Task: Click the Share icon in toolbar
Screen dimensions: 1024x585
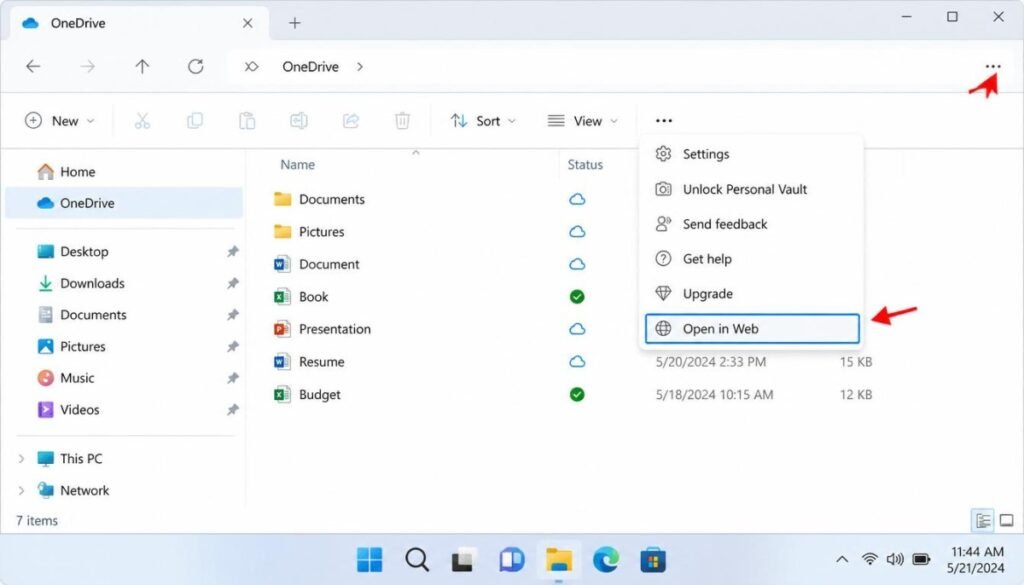Action: (351, 121)
